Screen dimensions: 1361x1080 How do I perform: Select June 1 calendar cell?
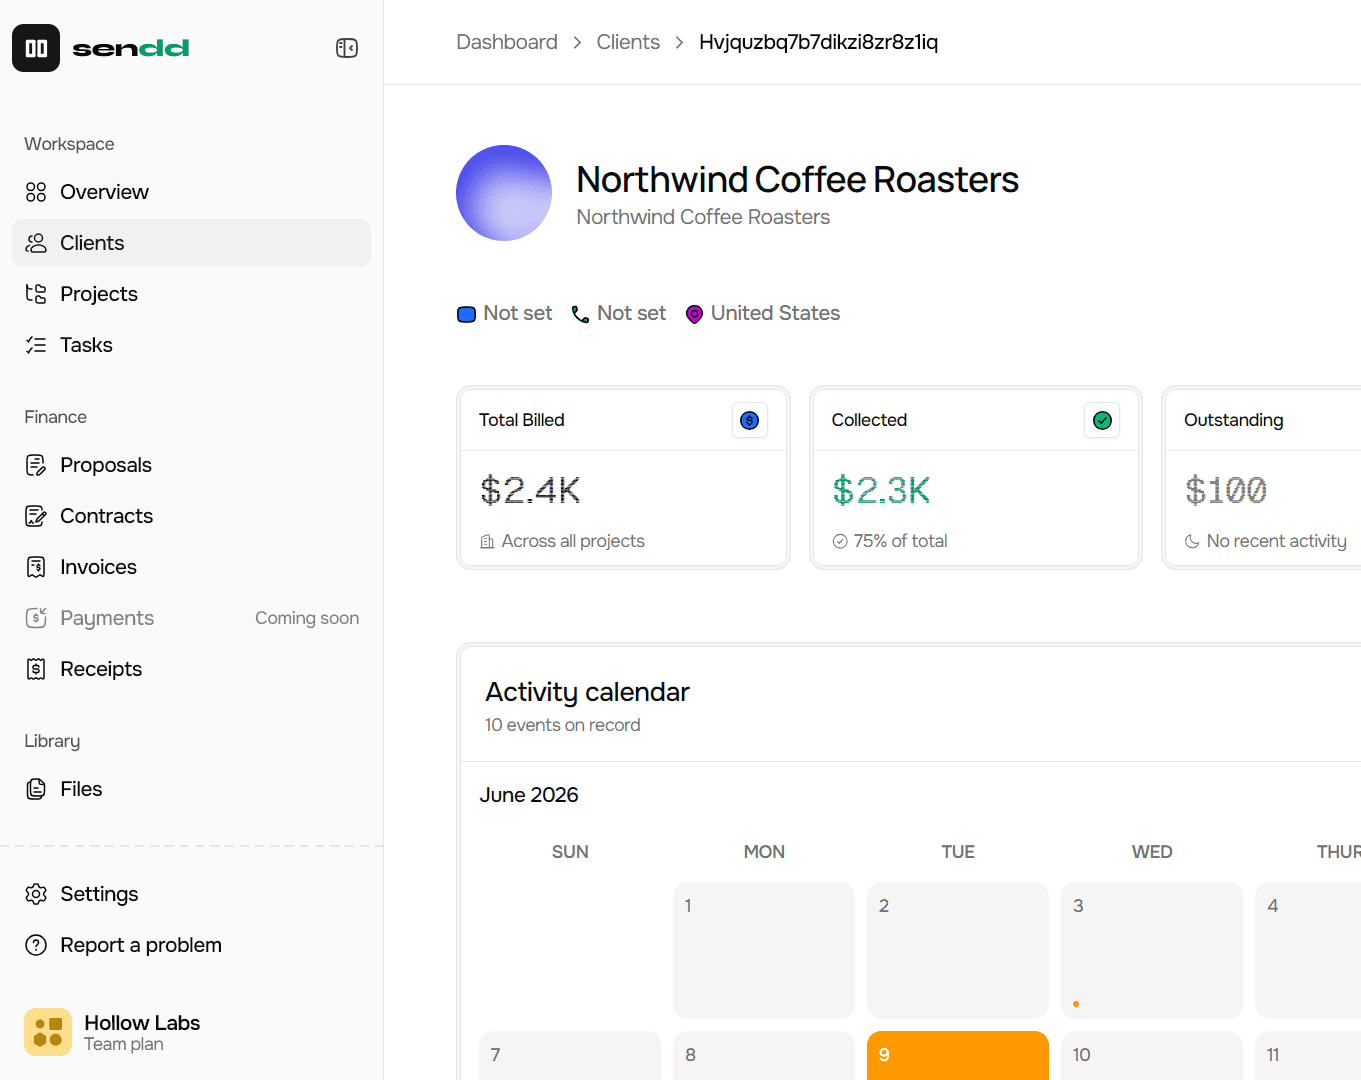[764, 950]
